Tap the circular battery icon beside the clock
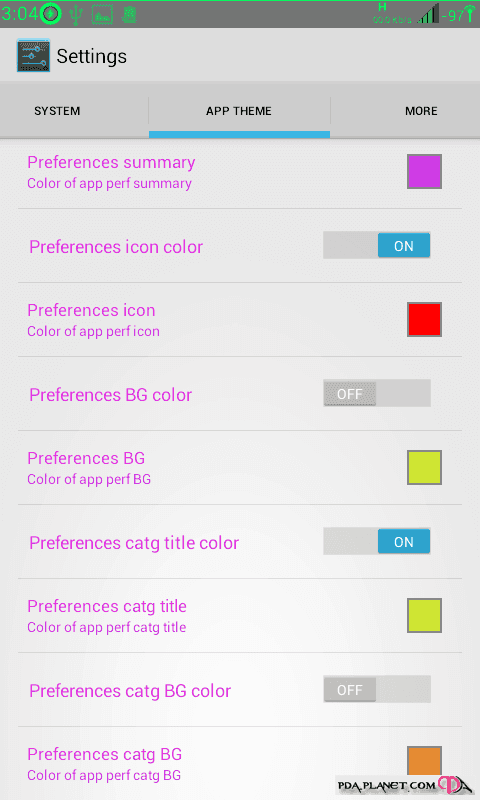 coord(50,14)
